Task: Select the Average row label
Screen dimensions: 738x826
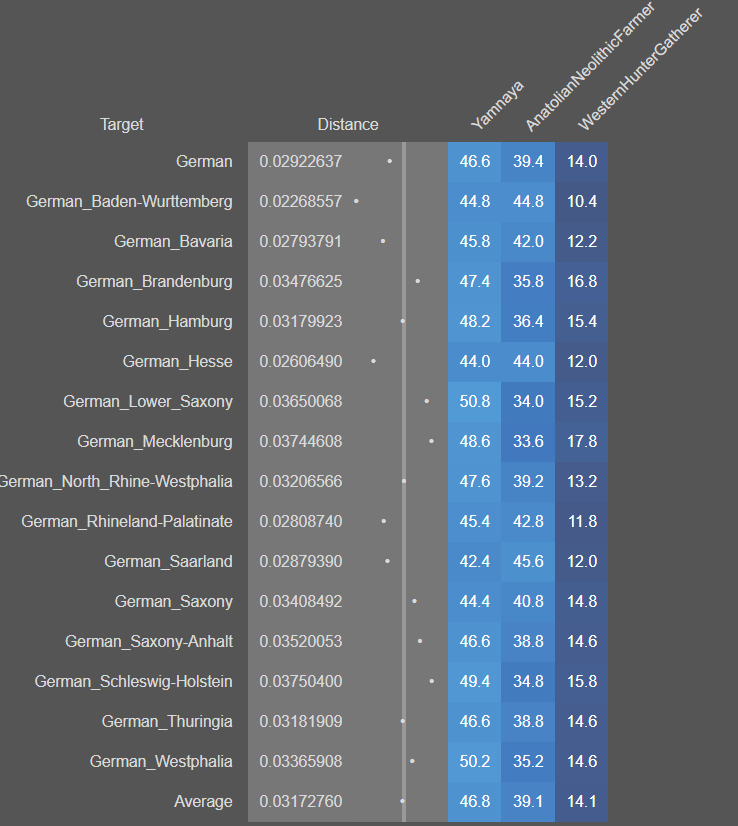Action: click(x=203, y=802)
